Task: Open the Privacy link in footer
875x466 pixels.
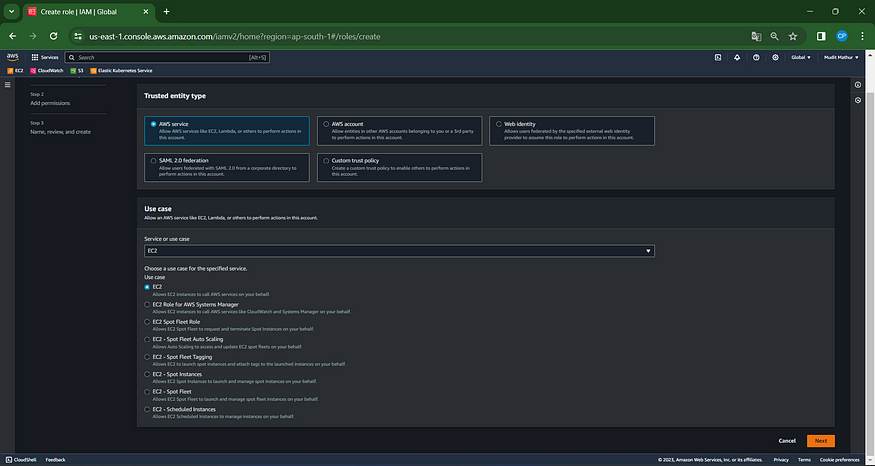Action: coord(781,460)
